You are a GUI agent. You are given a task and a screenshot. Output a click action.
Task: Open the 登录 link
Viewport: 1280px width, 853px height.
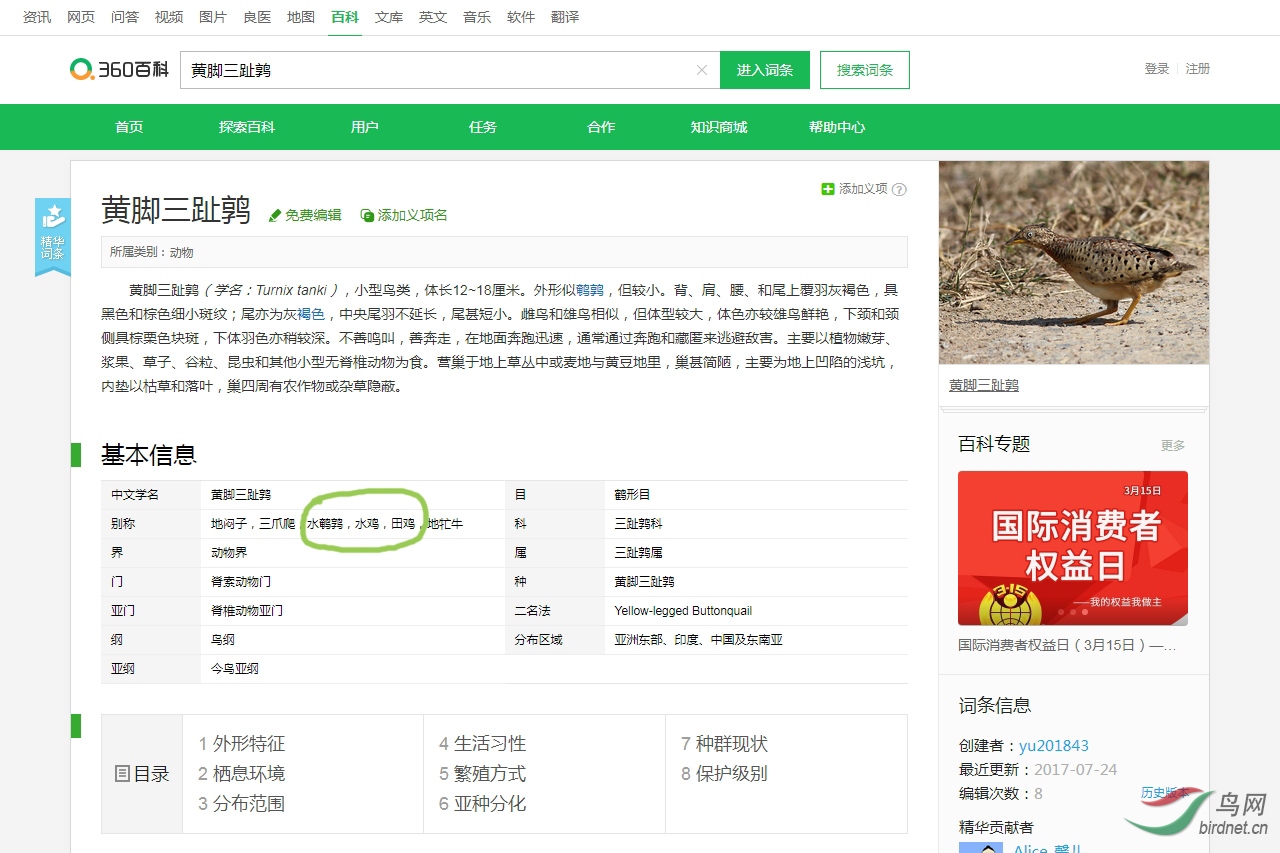point(1156,68)
